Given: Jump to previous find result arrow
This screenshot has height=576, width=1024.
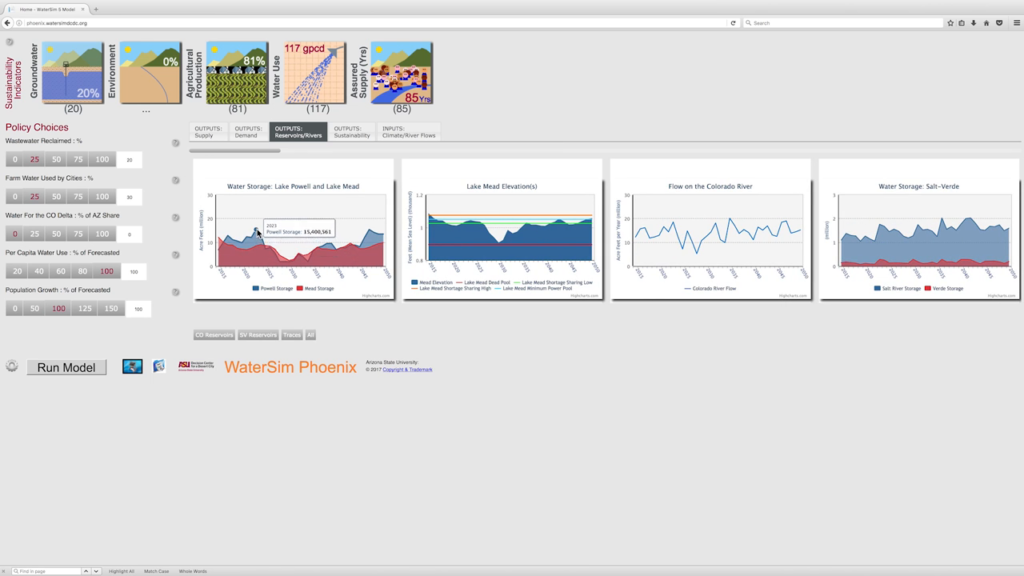Looking at the screenshot, I should point(86,571).
